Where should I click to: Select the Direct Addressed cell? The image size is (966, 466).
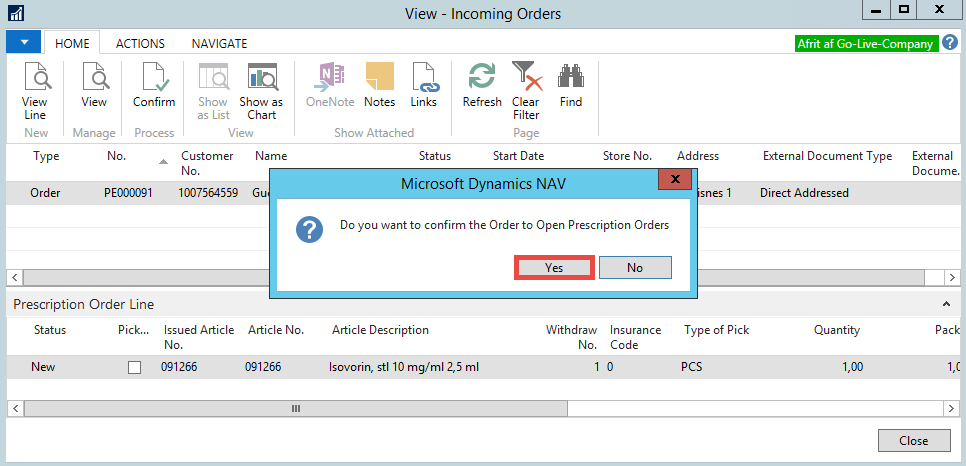click(804, 193)
